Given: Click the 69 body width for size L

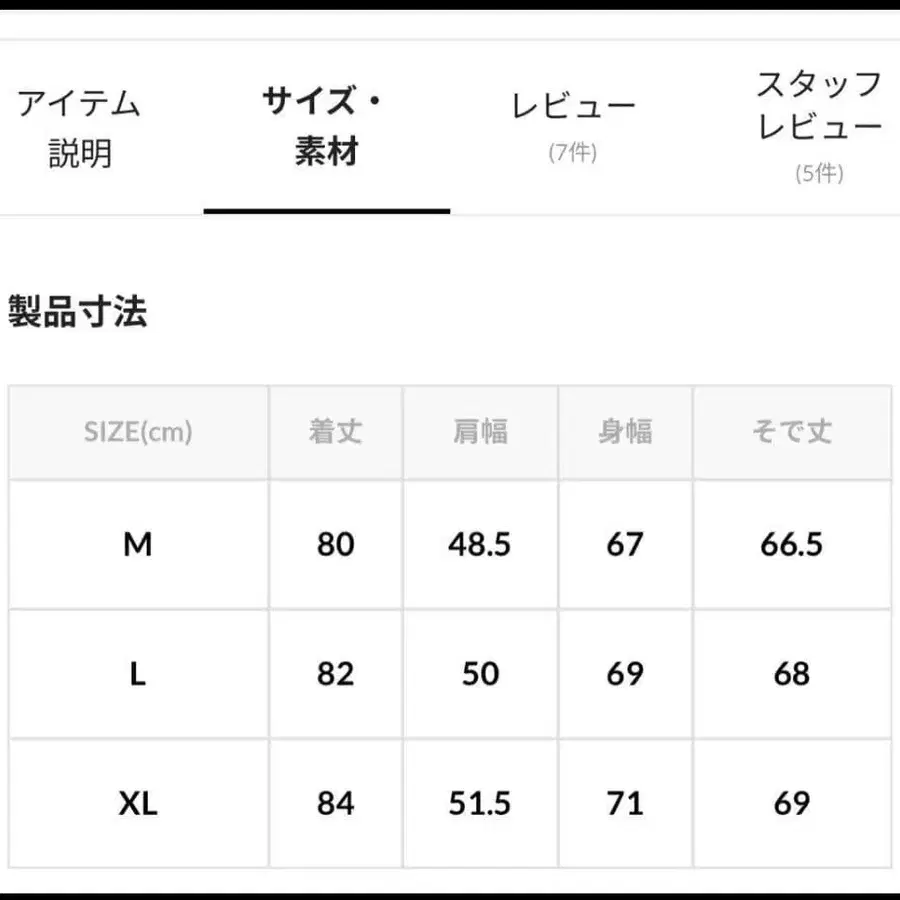Looking at the screenshot, I should (x=624, y=673).
